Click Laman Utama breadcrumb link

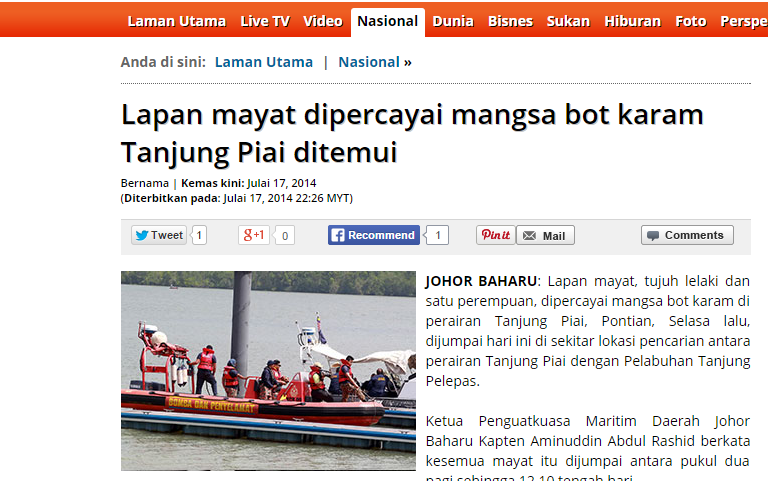click(x=264, y=62)
